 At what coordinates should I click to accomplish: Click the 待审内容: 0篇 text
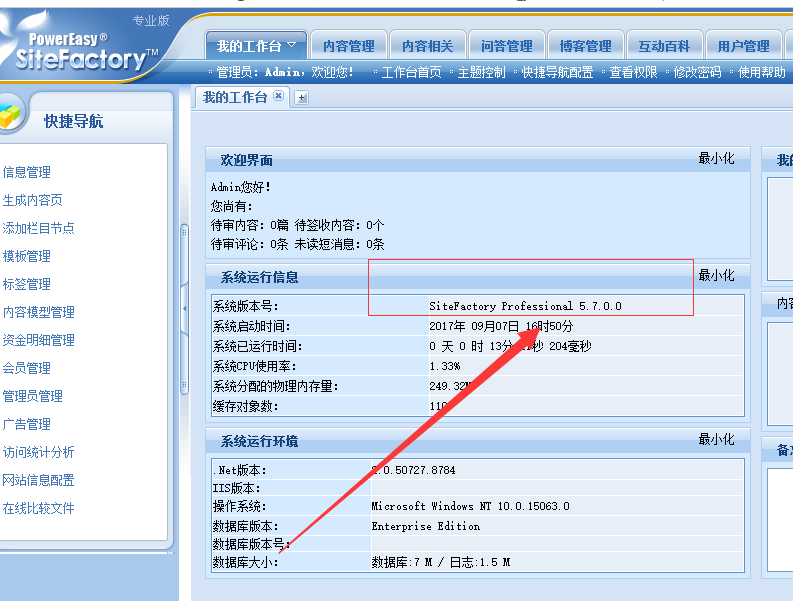250,225
